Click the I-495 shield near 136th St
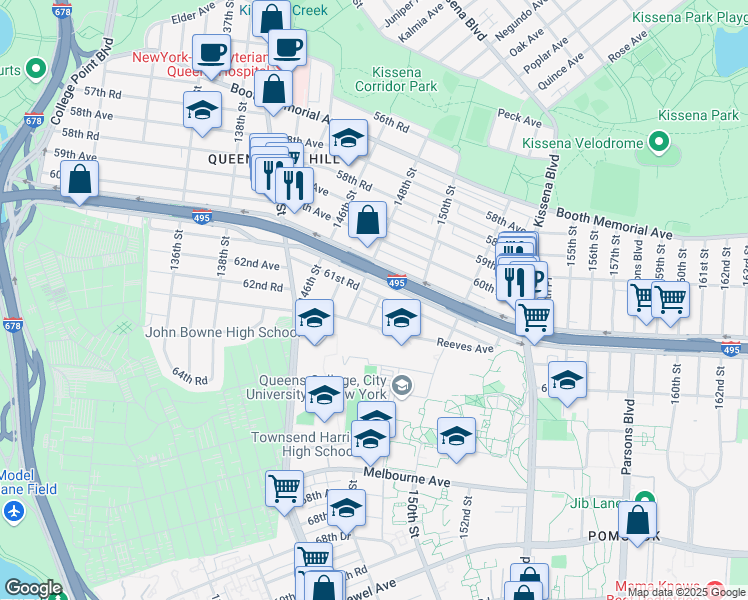Screen dimensions: 748x600 pyautogui.click(x=202, y=217)
